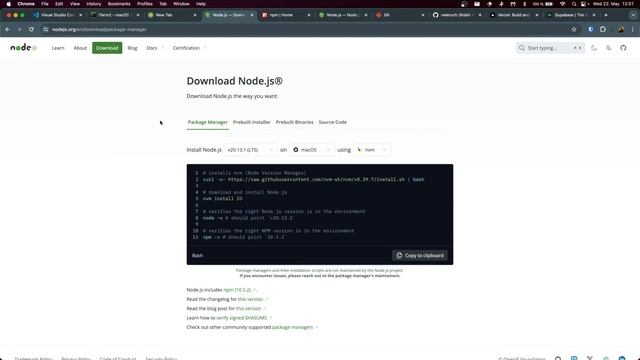Viewport: 640px width, 360px height.
Task: Click the Bluetooth icon in the menu bar
Action: pyautogui.click(x=524, y=4)
